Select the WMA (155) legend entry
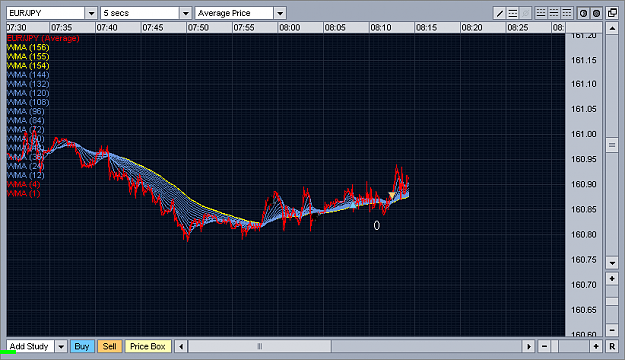 click(28, 57)
